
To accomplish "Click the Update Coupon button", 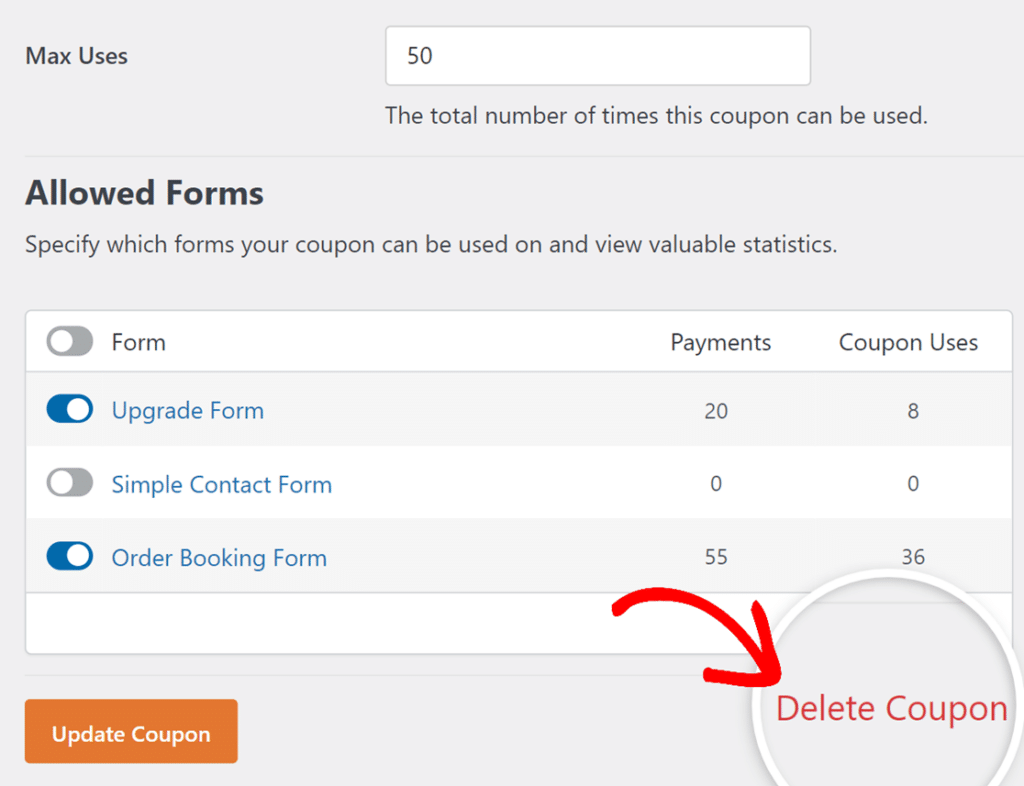I will click(x=130, y=731).
